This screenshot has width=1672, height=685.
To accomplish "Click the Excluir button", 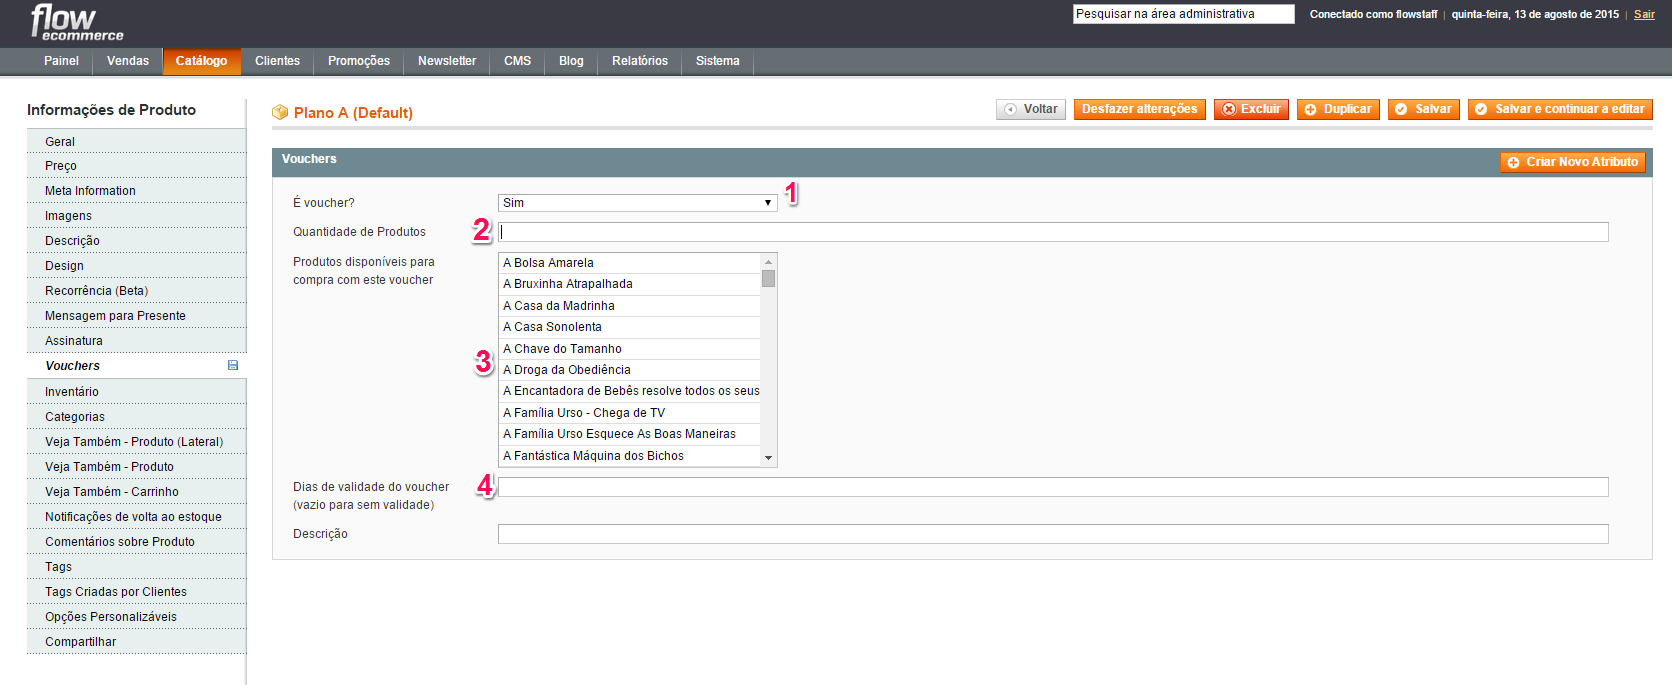I will click(x=1251, y=109).
